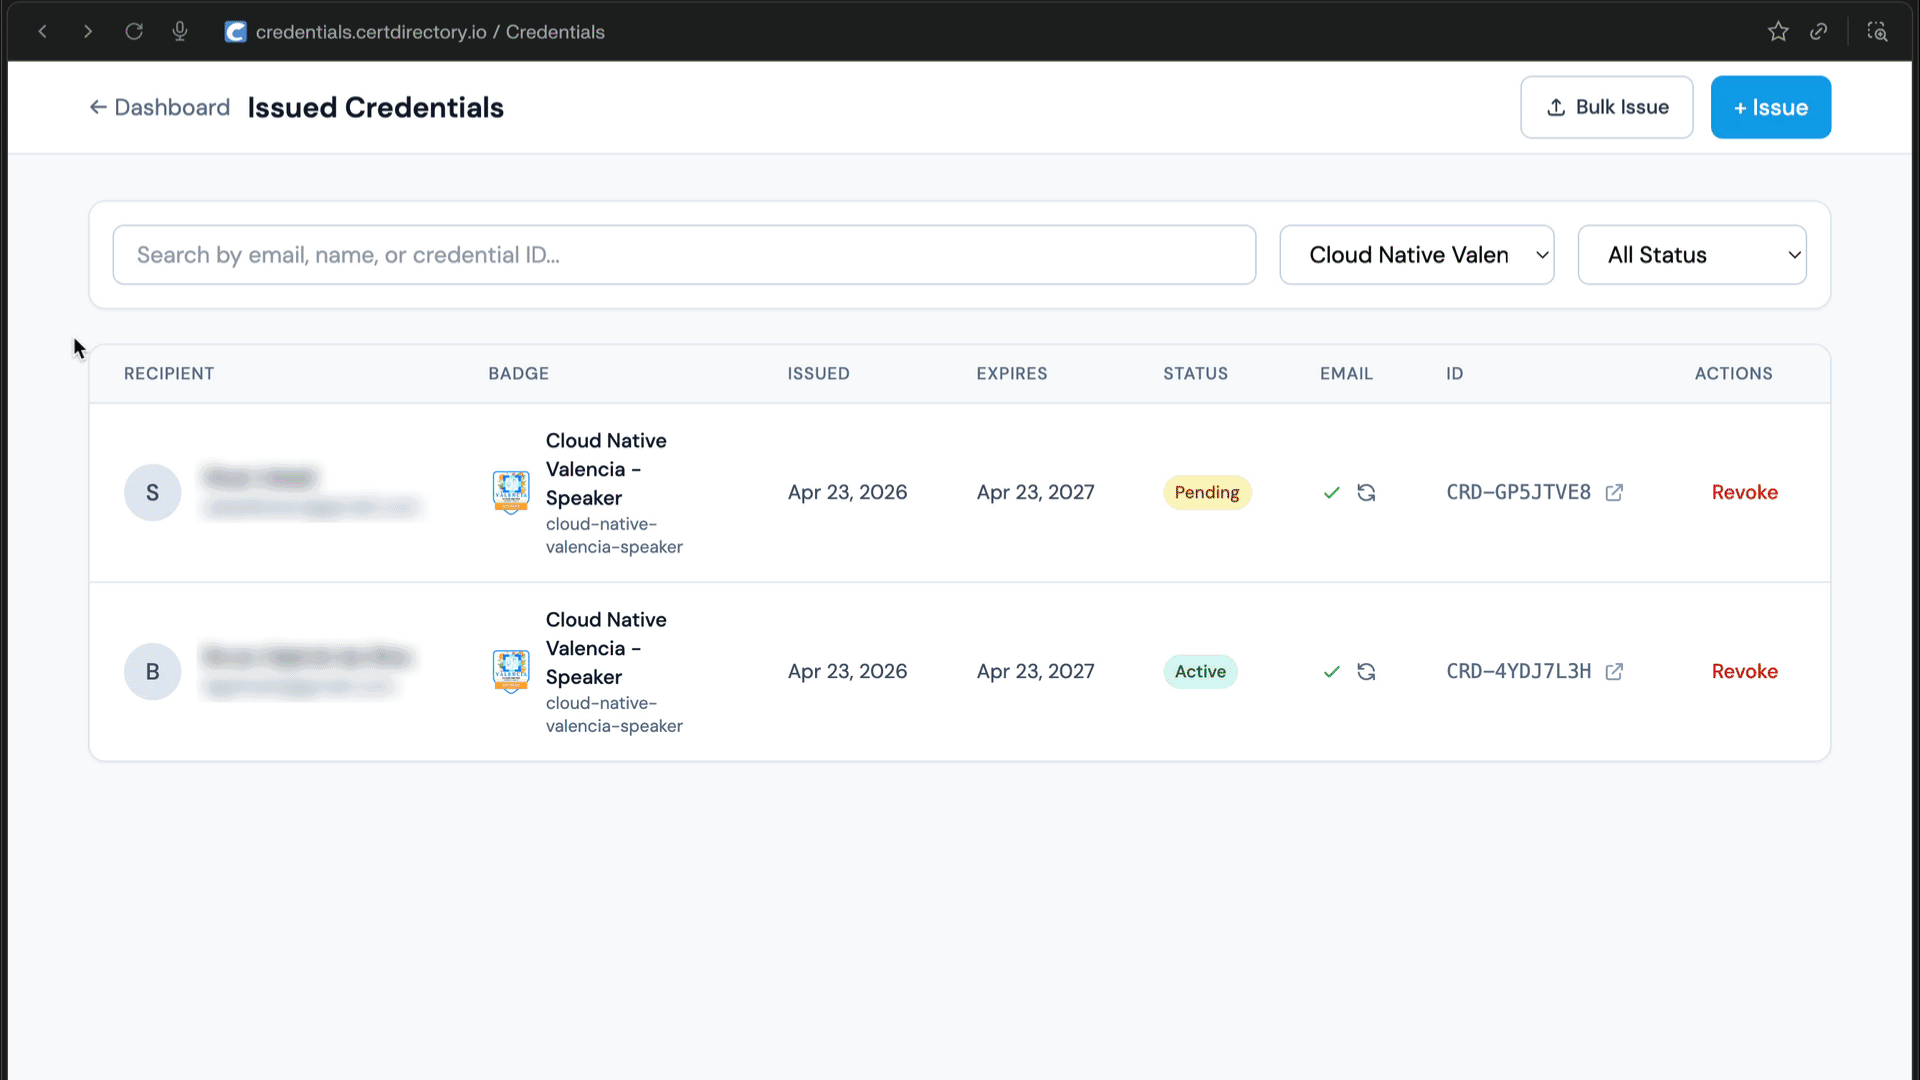The height and width of the screenshot is (1080, 1920).
Task: Bookmark the page with the star icon
Action: [1778, 32]
